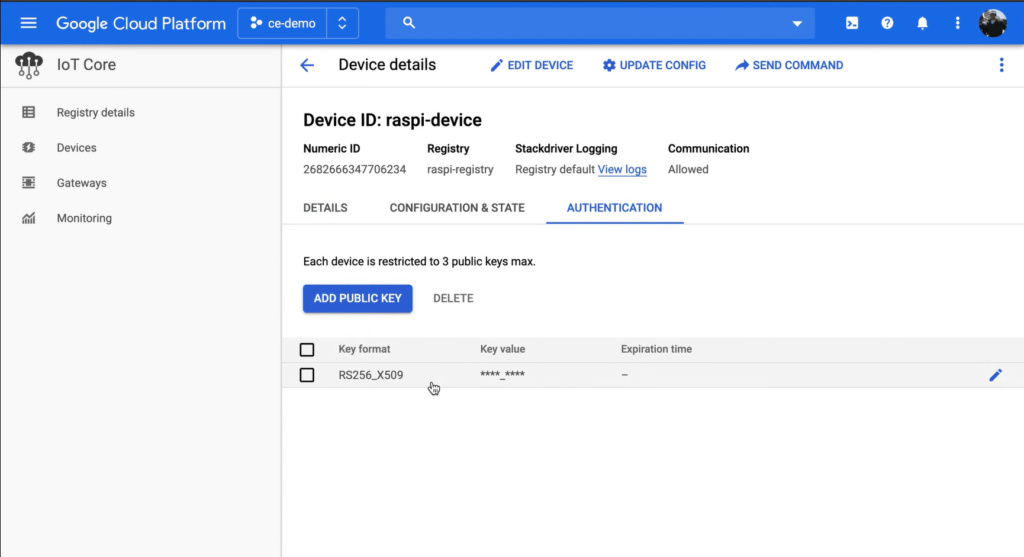Go to Devices in sidebar
The height and width of the screenshot is (557, 1024).
click(x=76, y=148)
